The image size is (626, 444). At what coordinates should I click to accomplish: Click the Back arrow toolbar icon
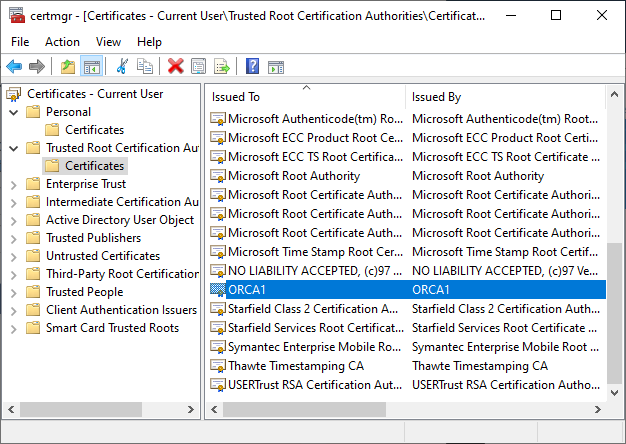(x=14, y=66)
